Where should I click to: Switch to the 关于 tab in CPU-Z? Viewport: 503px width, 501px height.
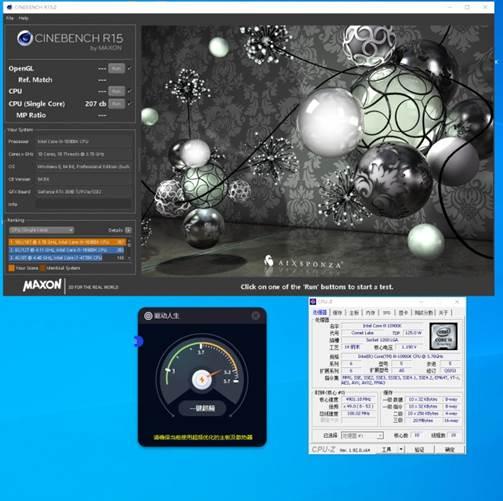(443, 312)
